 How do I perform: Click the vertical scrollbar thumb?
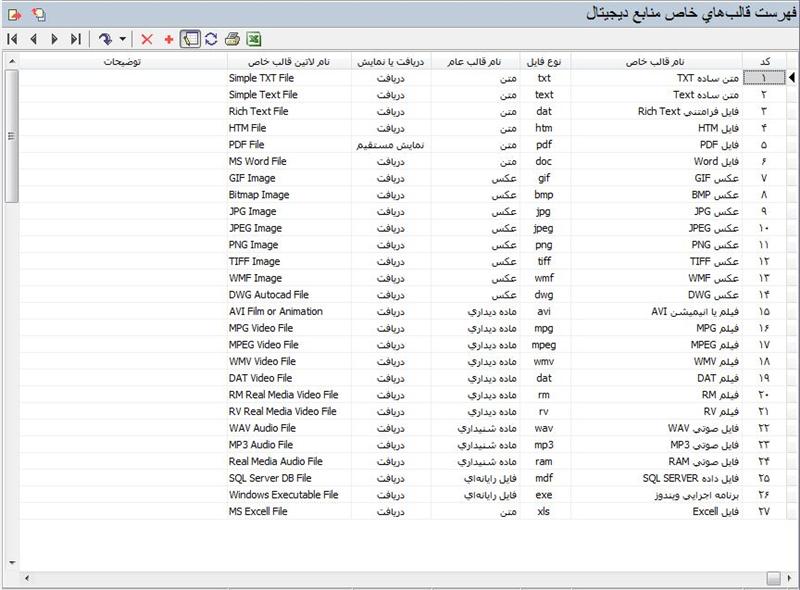coord(12,136)
